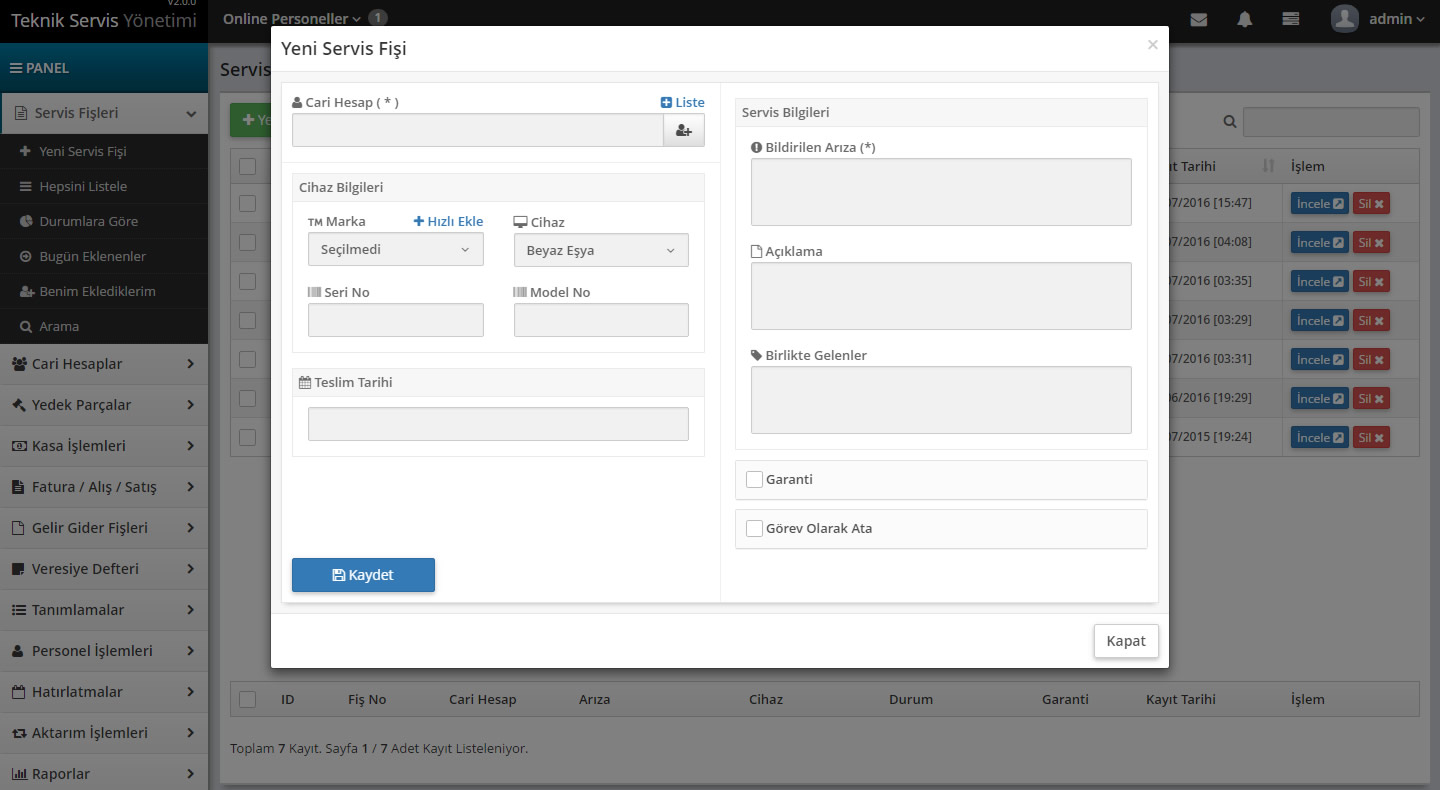Screen dimensions: 1440x790
Task: Enable the Garanti checkbox
Action: pos(755,480)
